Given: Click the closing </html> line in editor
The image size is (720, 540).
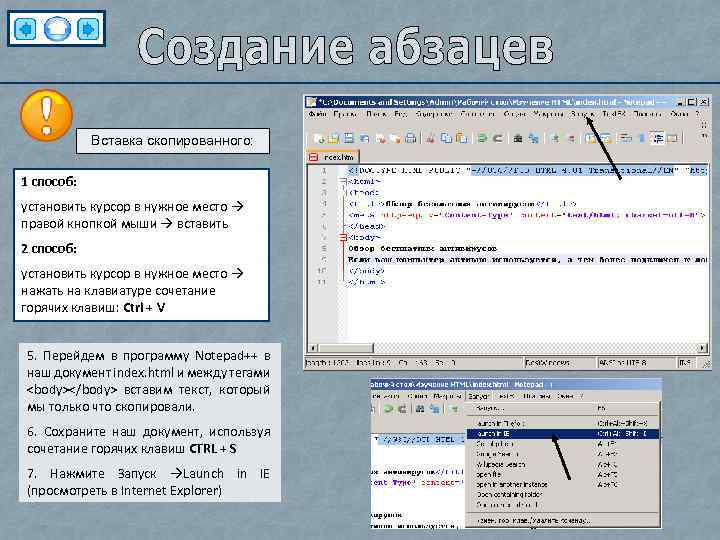Looking at the screenshot, I should pyautogui.click(x=366, y=282).
